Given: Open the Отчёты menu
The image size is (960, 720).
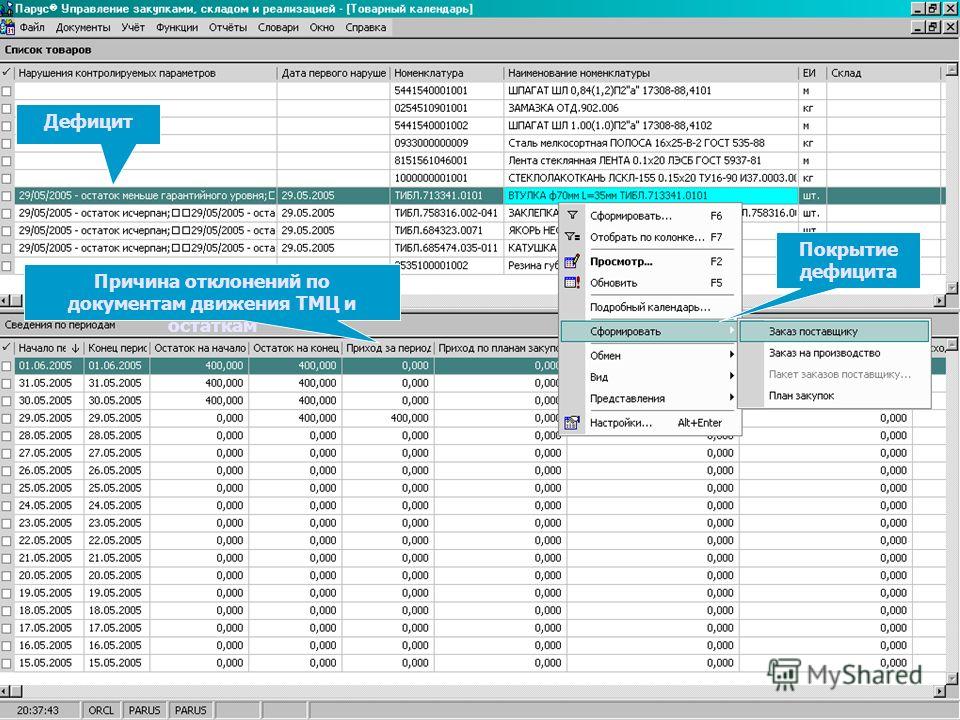Looking at the screenshot, I should (x=228, y=28).
